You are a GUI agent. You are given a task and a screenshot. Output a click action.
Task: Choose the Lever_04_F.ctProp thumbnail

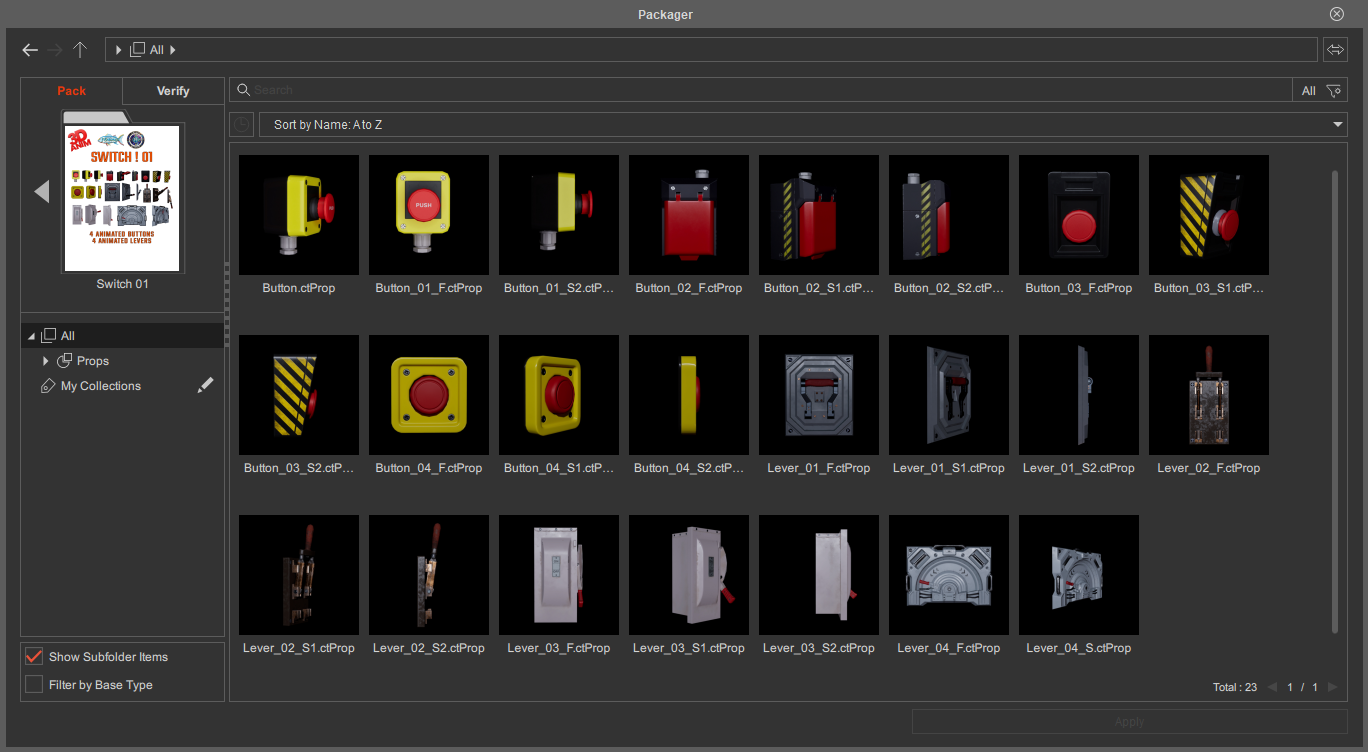(x=949, y=575)
